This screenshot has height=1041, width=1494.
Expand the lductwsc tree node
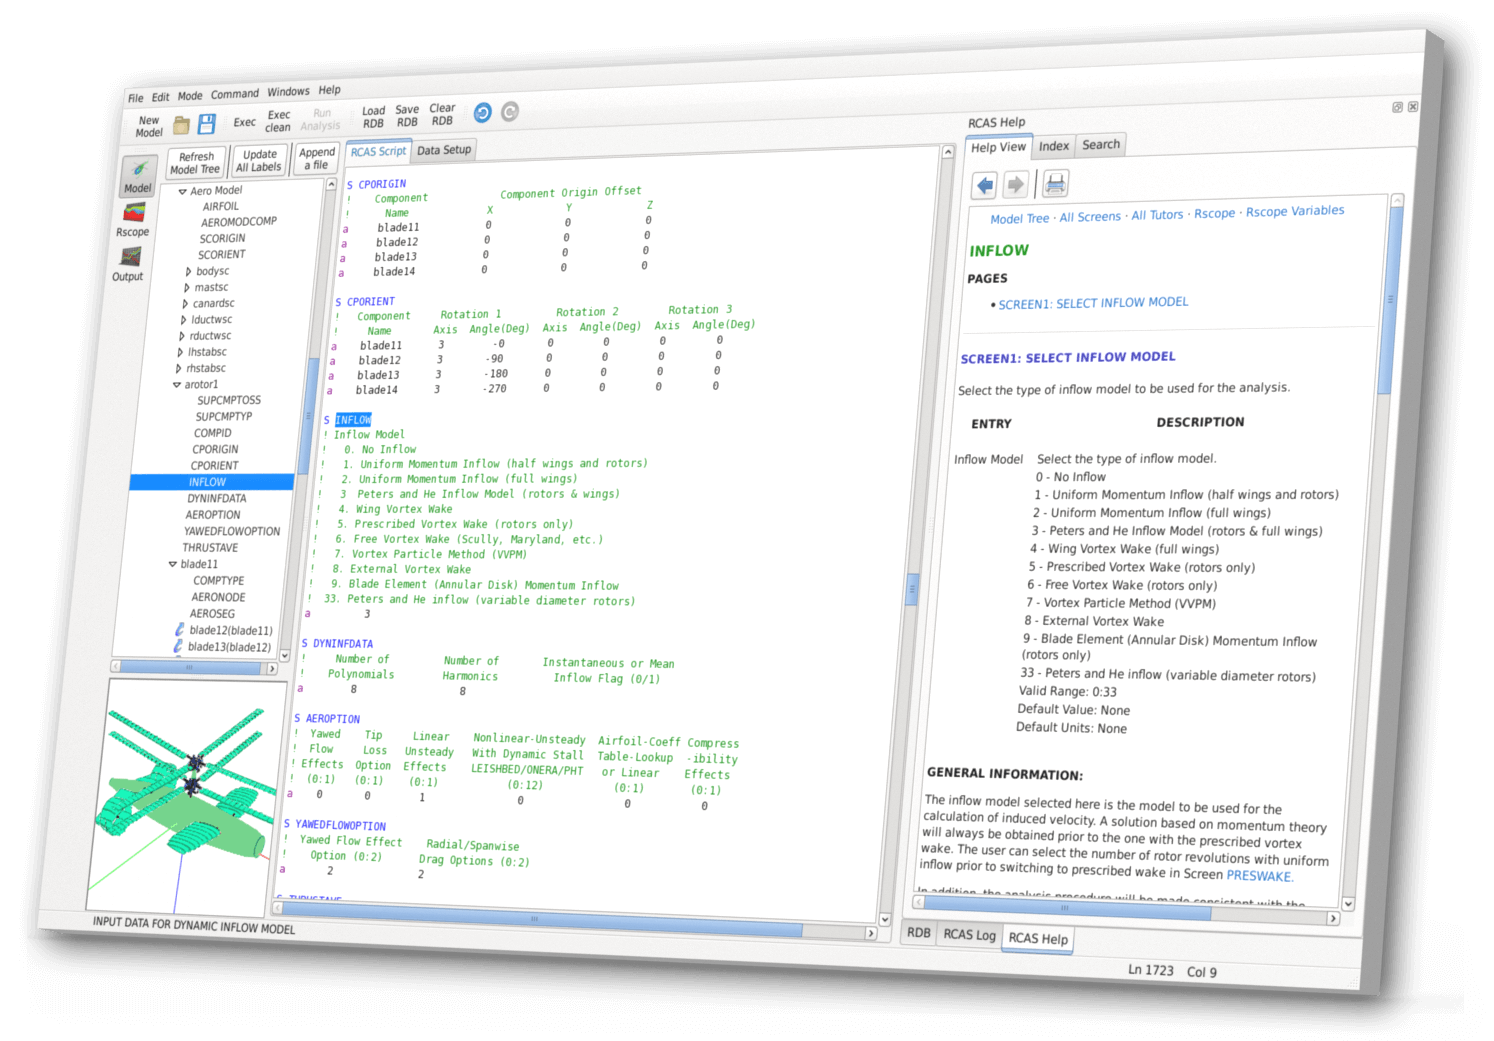click(x=183, y=320)
